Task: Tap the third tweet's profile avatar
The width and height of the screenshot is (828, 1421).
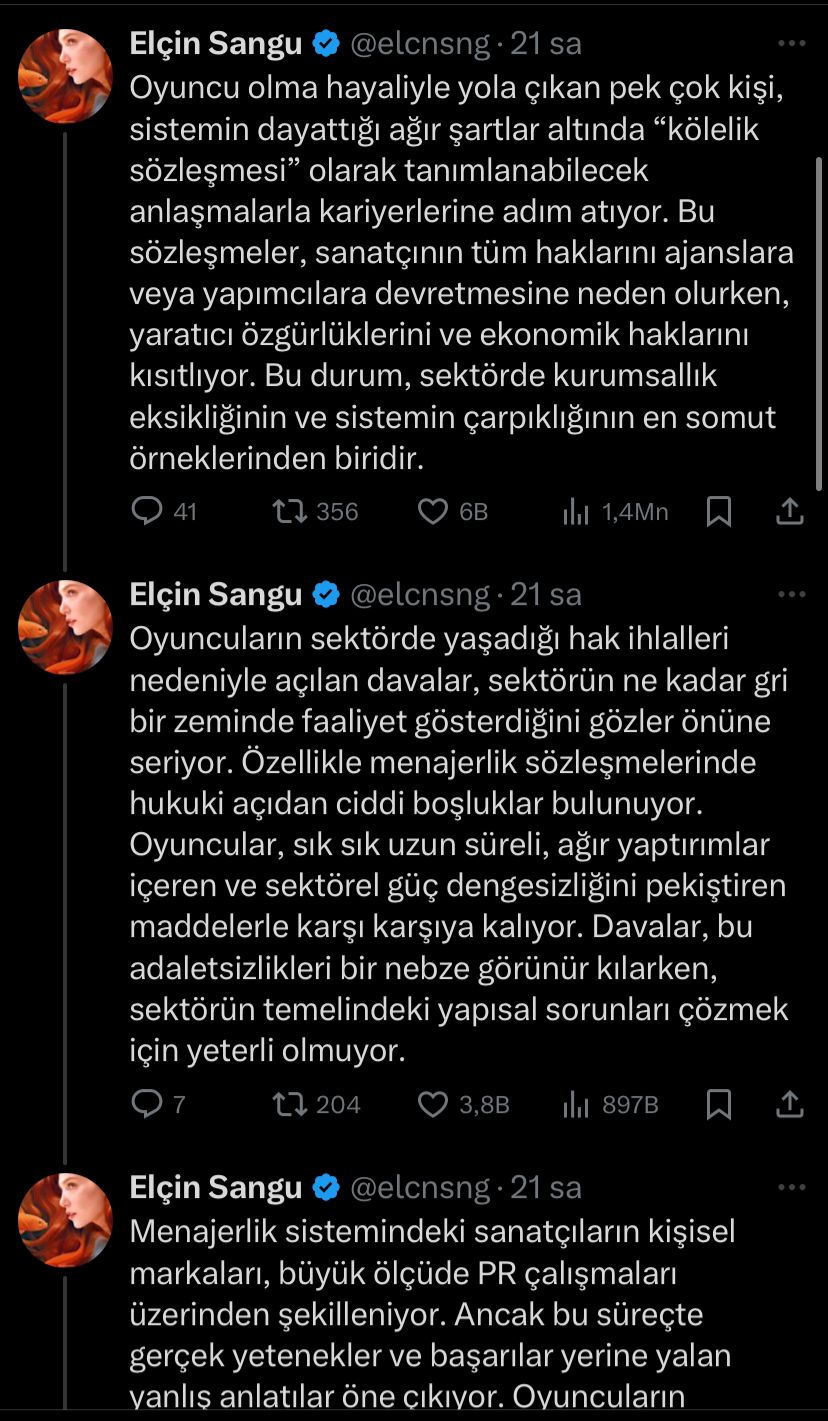Action: [x=66, y=1219]
